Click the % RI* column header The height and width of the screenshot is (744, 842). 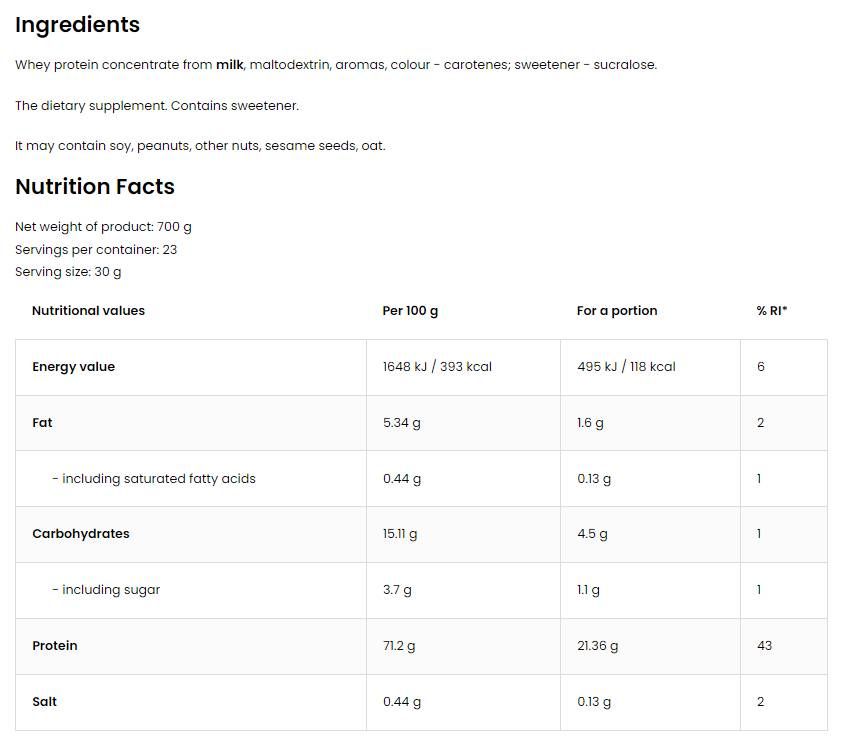pos(772,311)
